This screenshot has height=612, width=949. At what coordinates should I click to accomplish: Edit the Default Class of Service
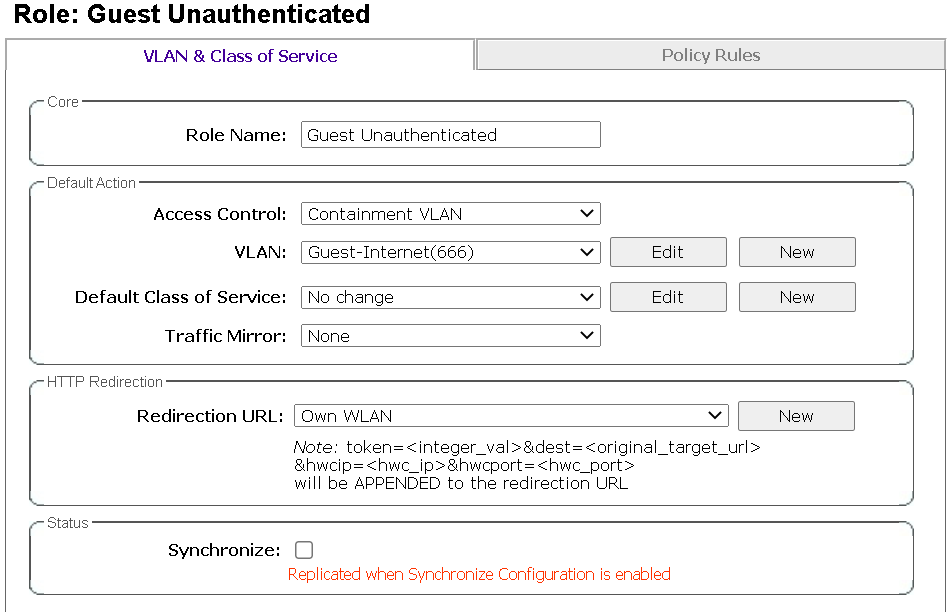[668, 297]
